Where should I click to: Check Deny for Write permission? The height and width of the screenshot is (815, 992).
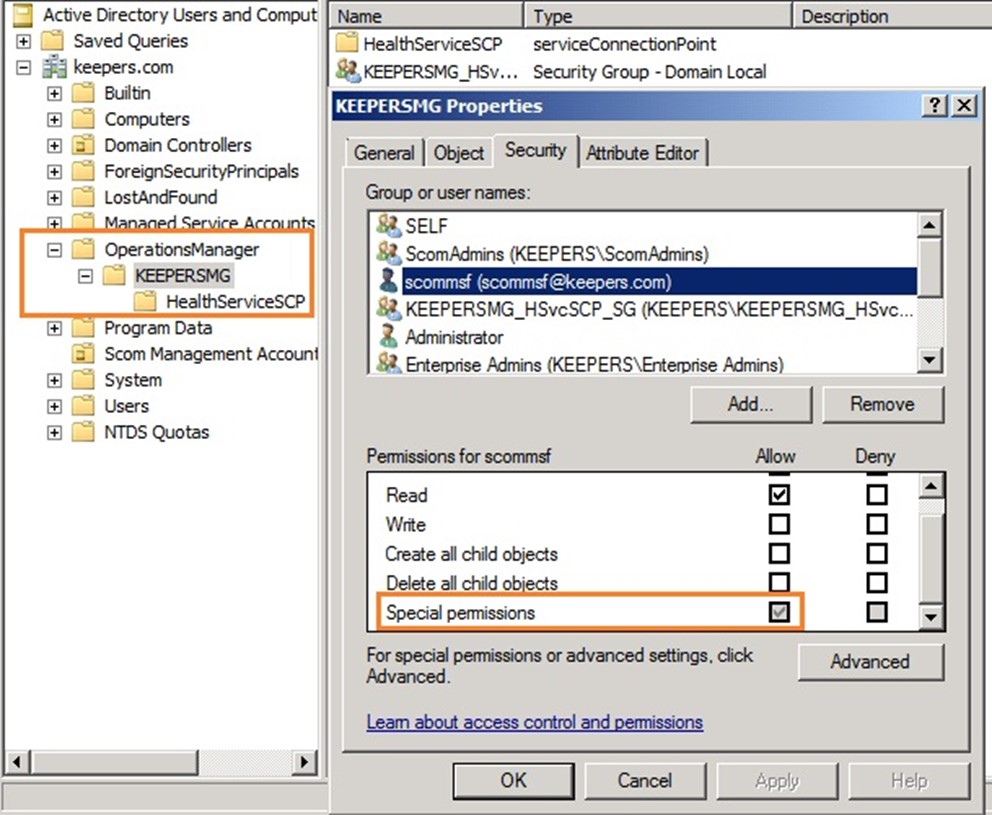876,524
